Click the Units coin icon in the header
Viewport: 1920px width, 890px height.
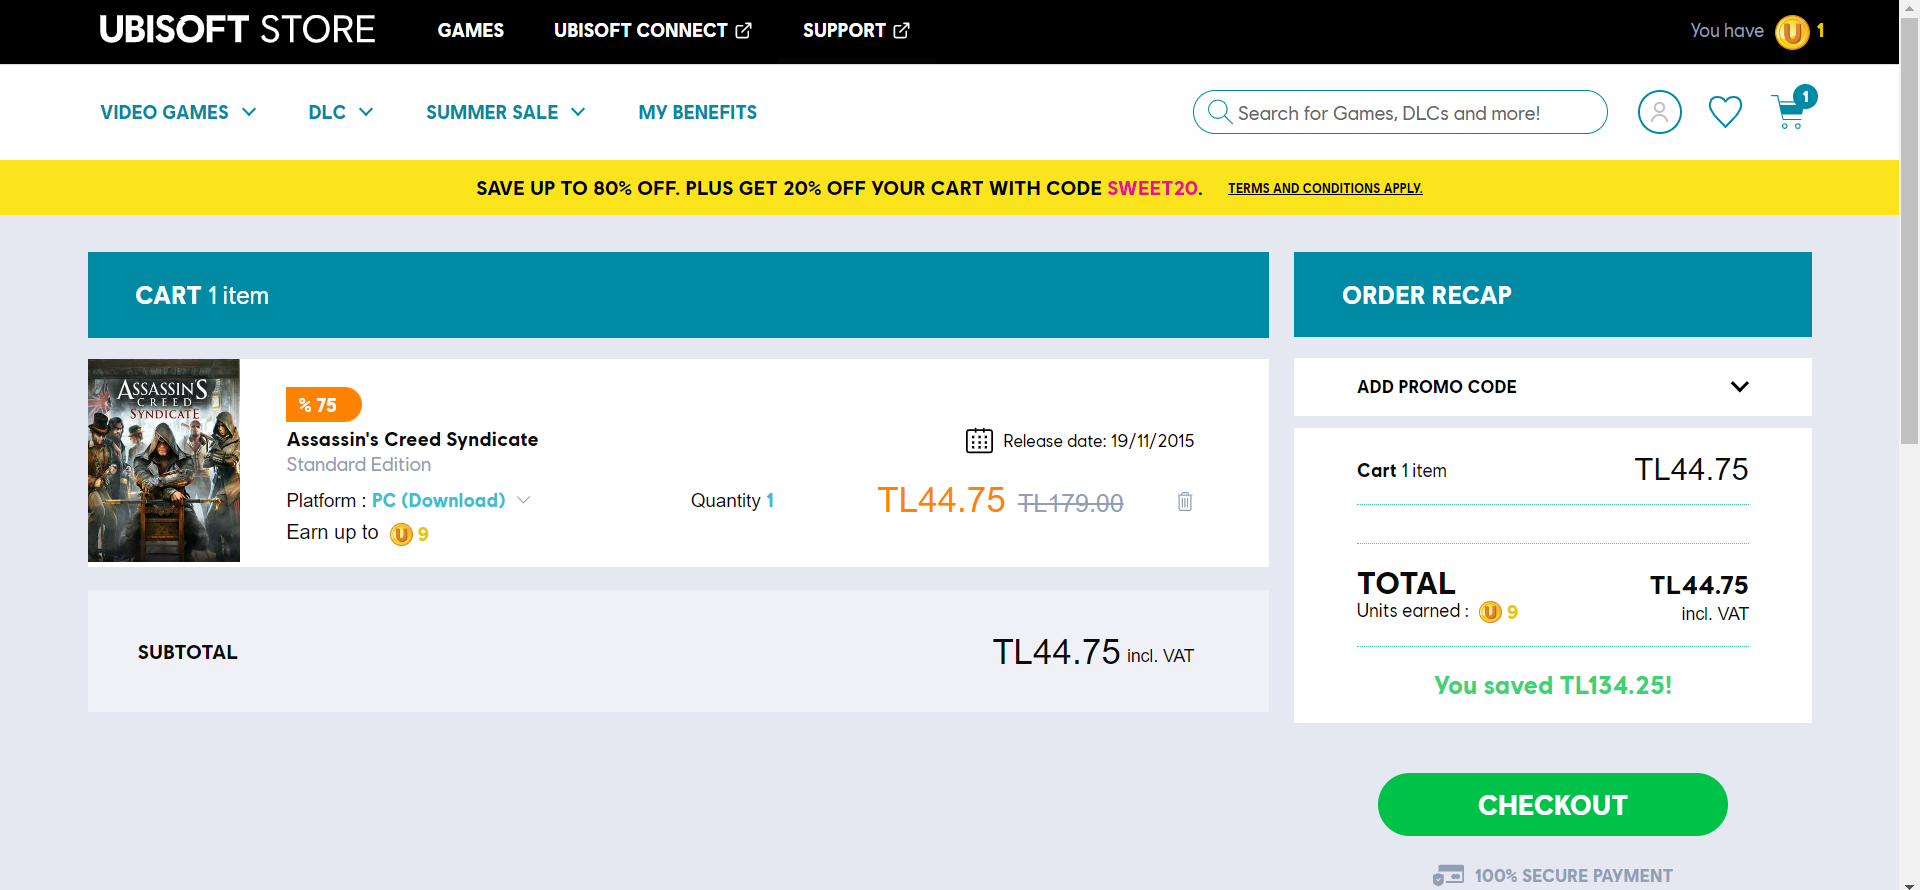pos(1792,32)
